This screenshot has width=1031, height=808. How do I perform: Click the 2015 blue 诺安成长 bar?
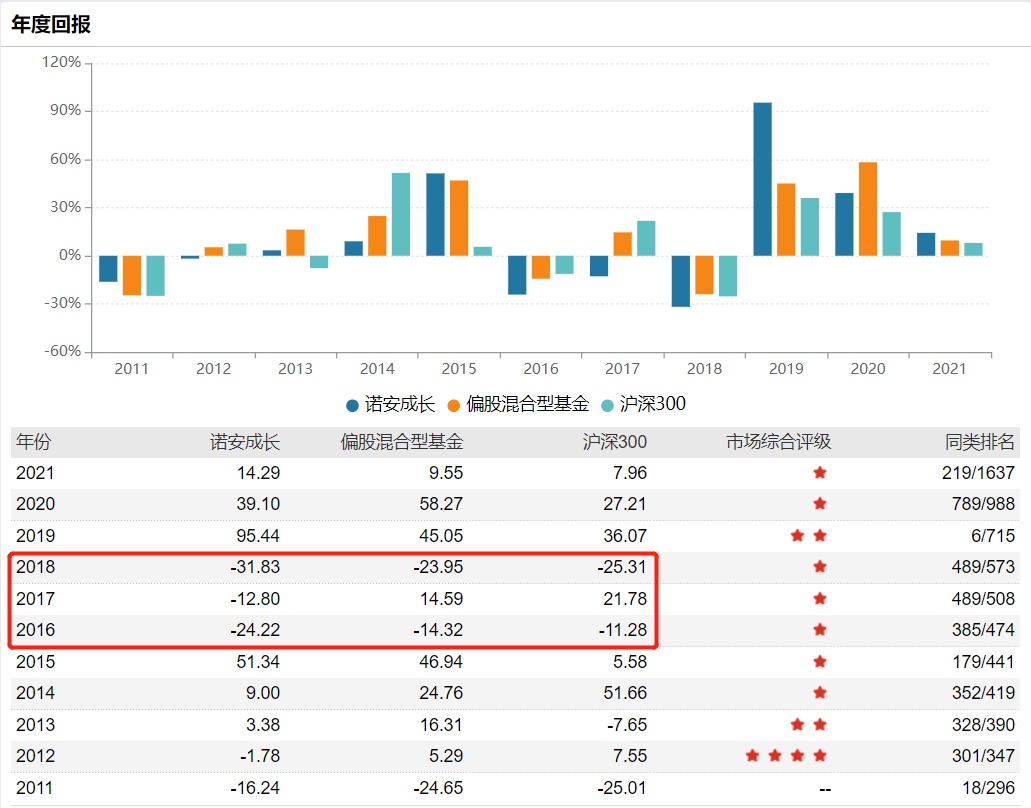point(435,214)
